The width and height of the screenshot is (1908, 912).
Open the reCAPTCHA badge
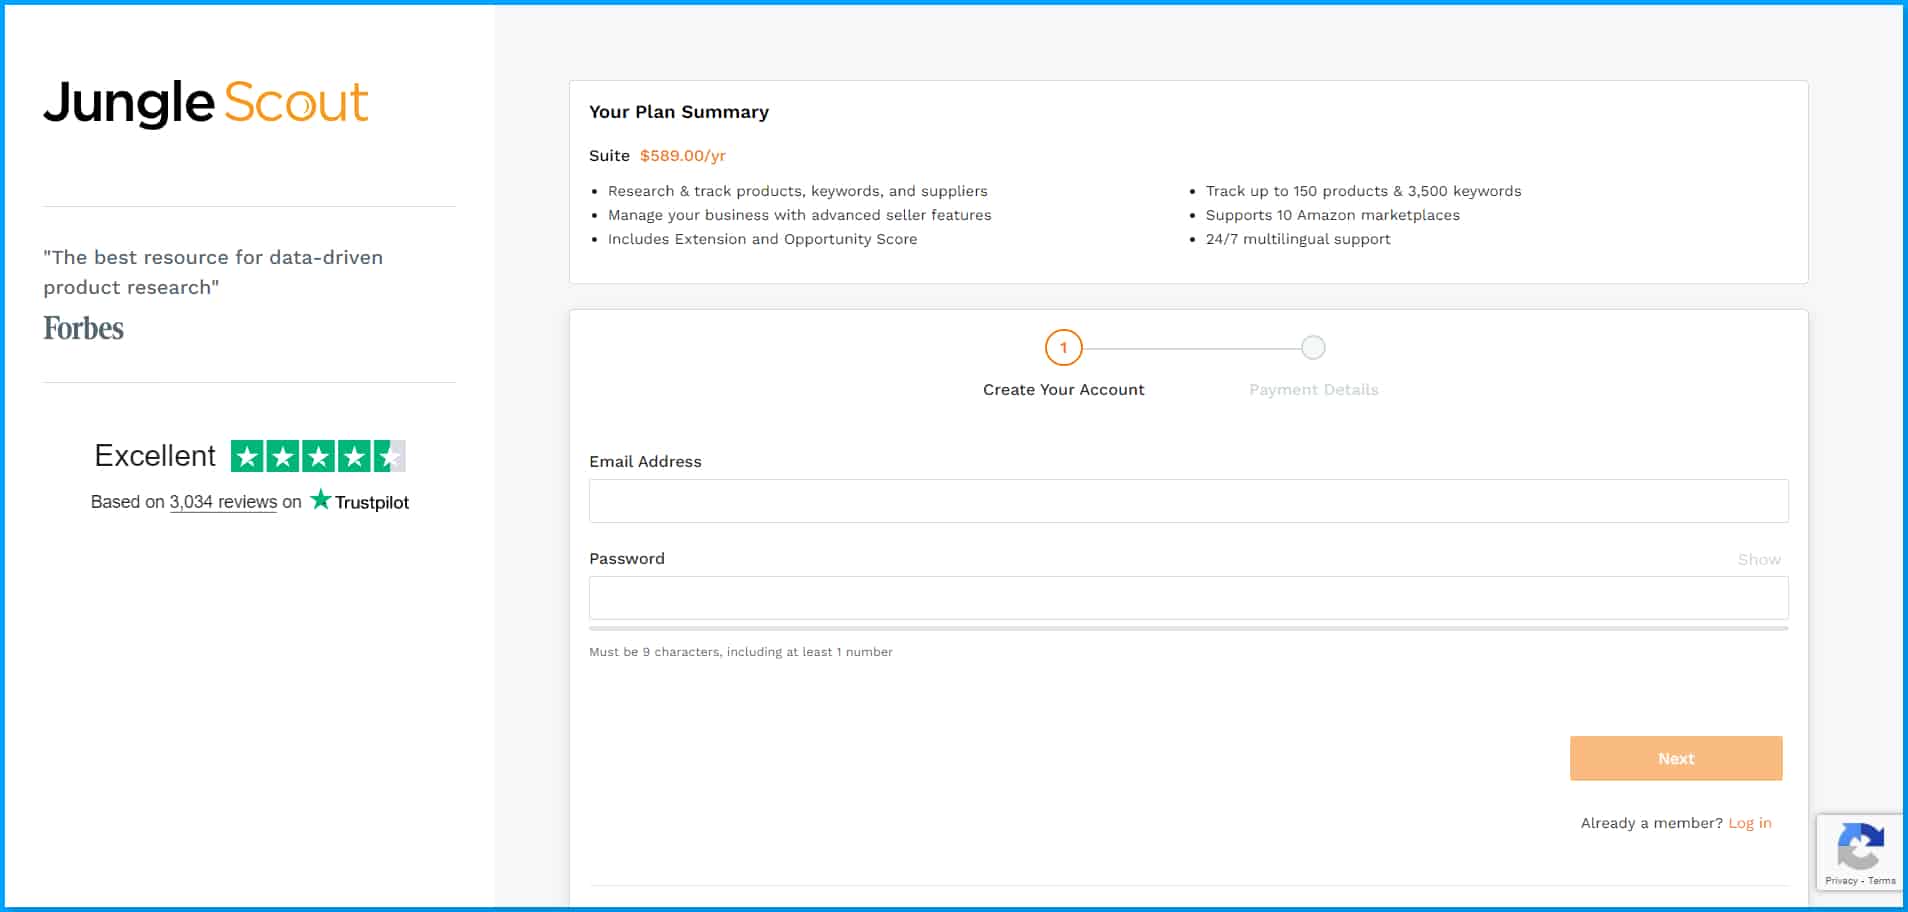(x=1860, y=852)
